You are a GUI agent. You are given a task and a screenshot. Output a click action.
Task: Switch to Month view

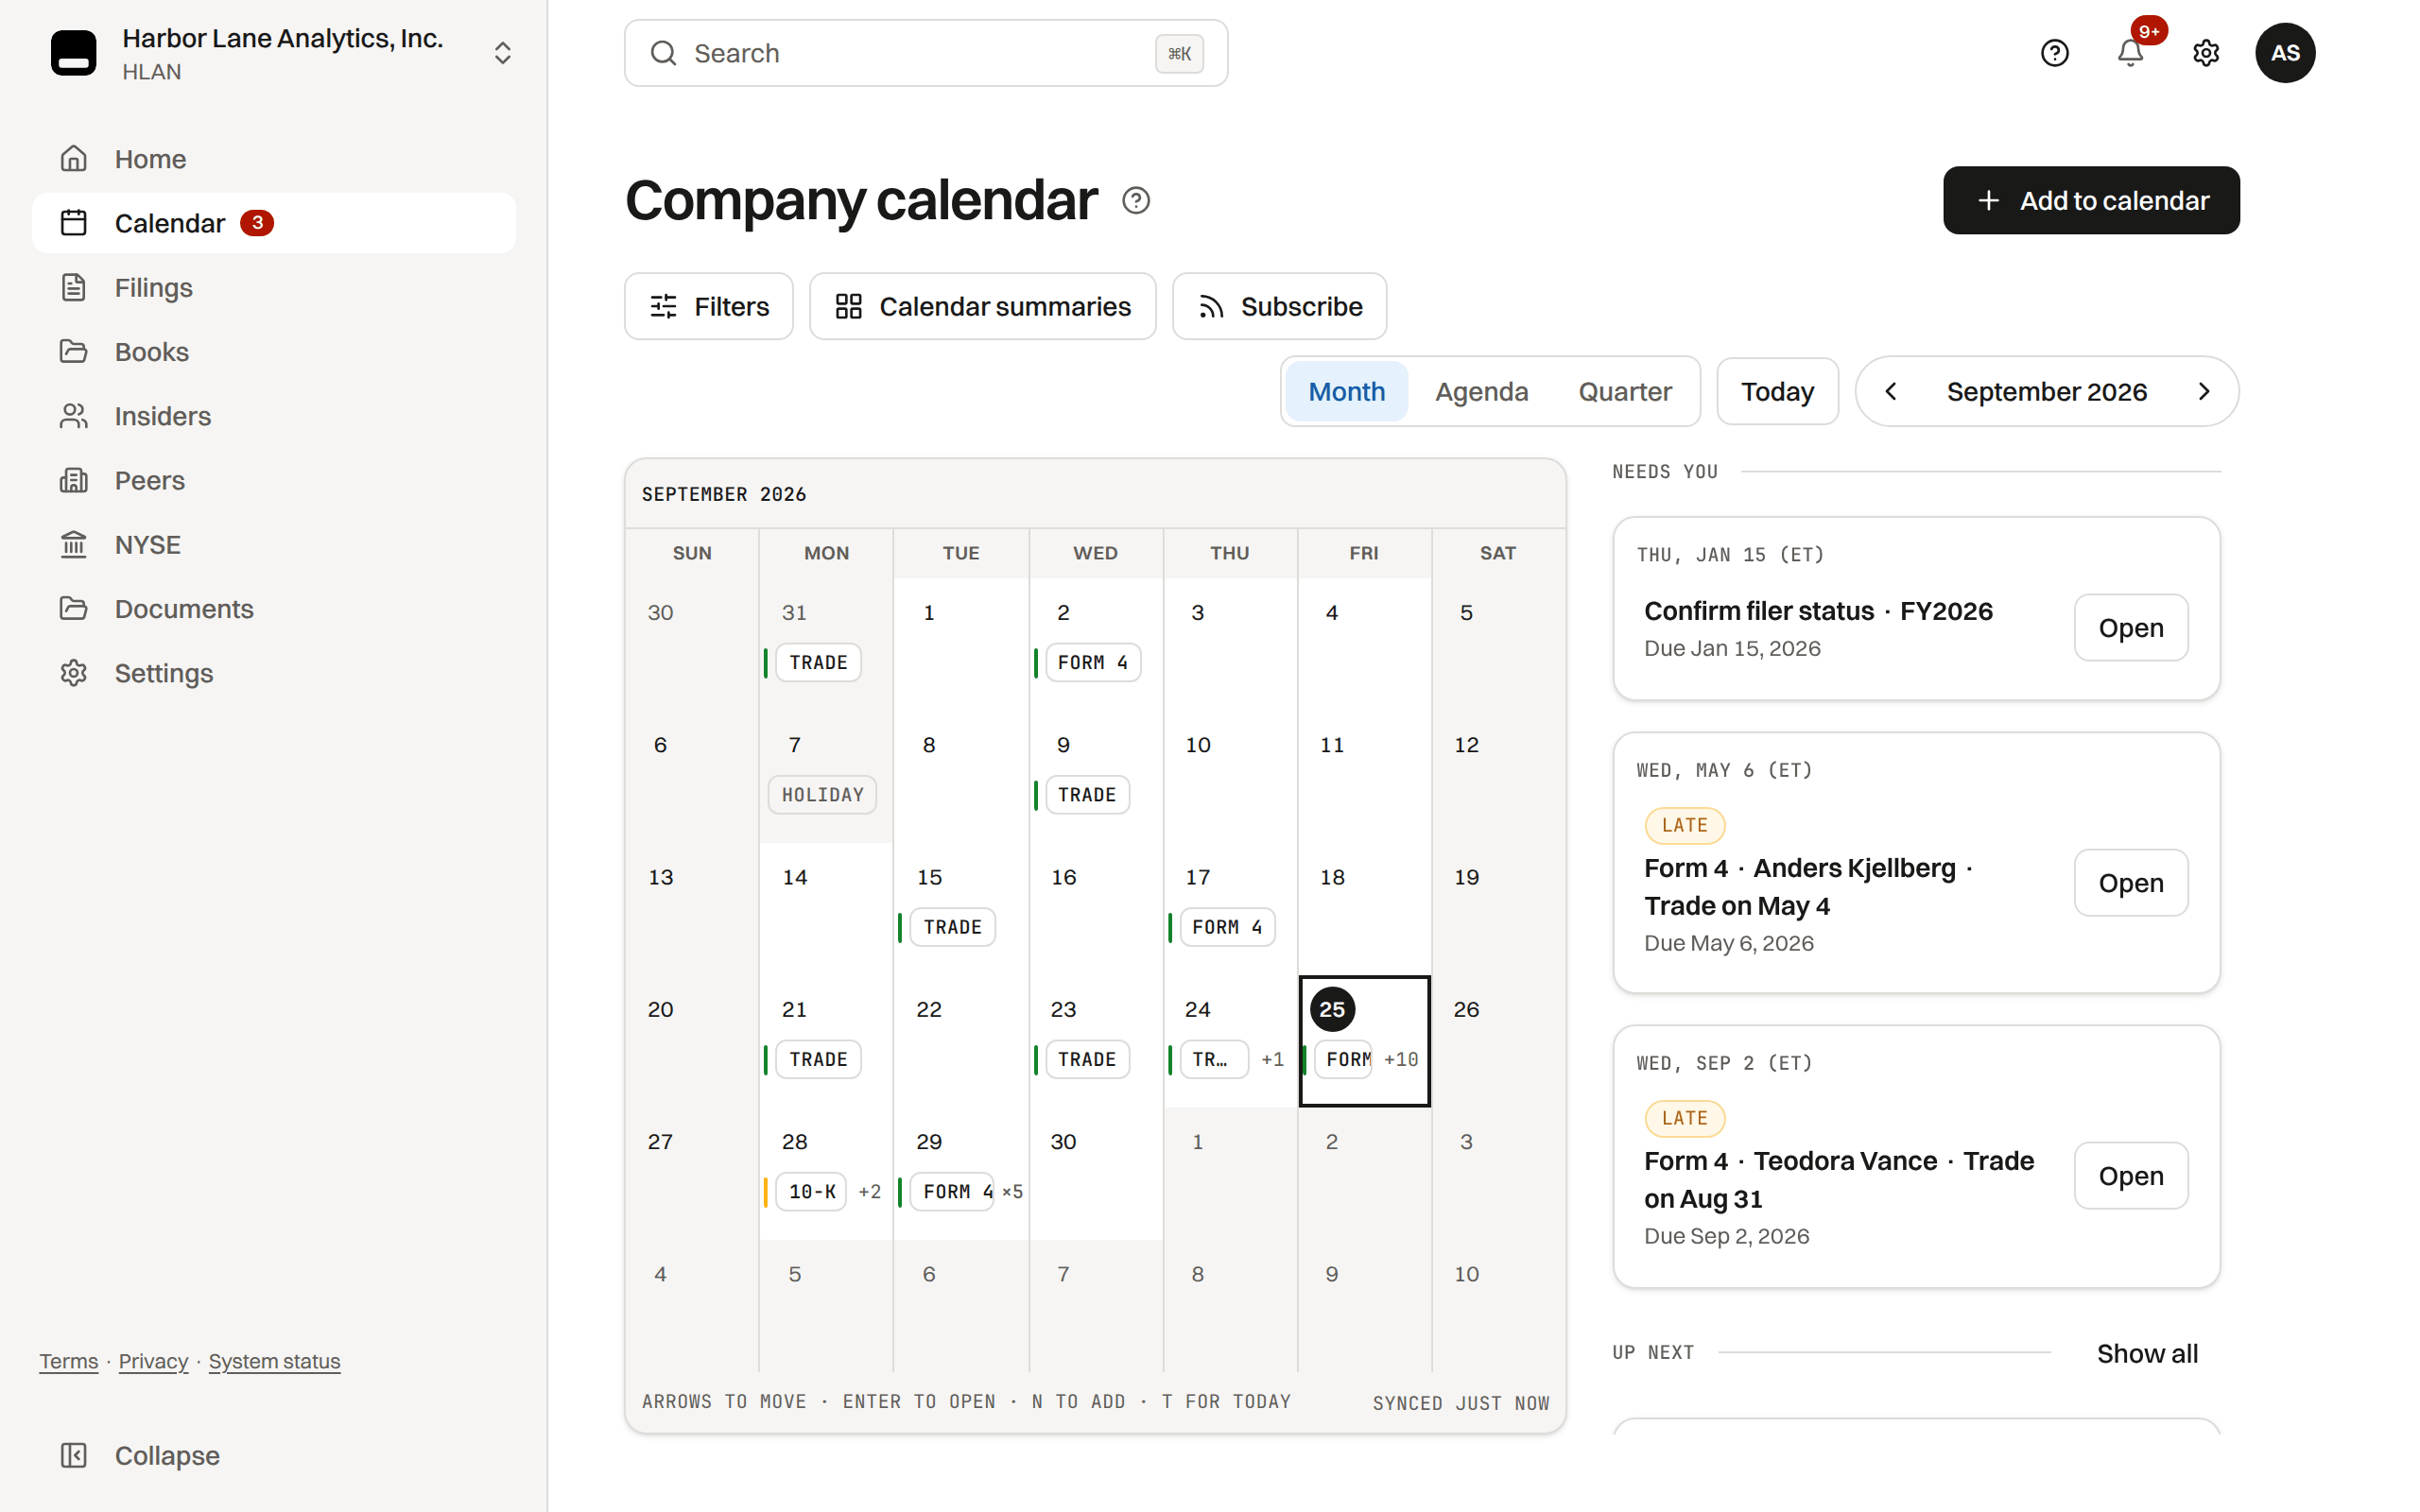click(1346, 391)
